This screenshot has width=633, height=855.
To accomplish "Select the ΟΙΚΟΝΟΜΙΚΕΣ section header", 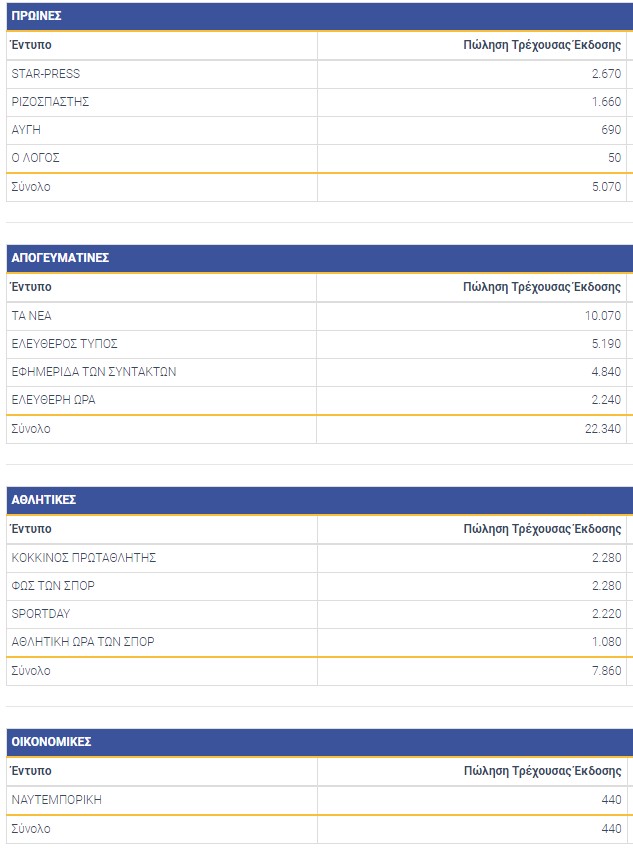I will 51,742.
